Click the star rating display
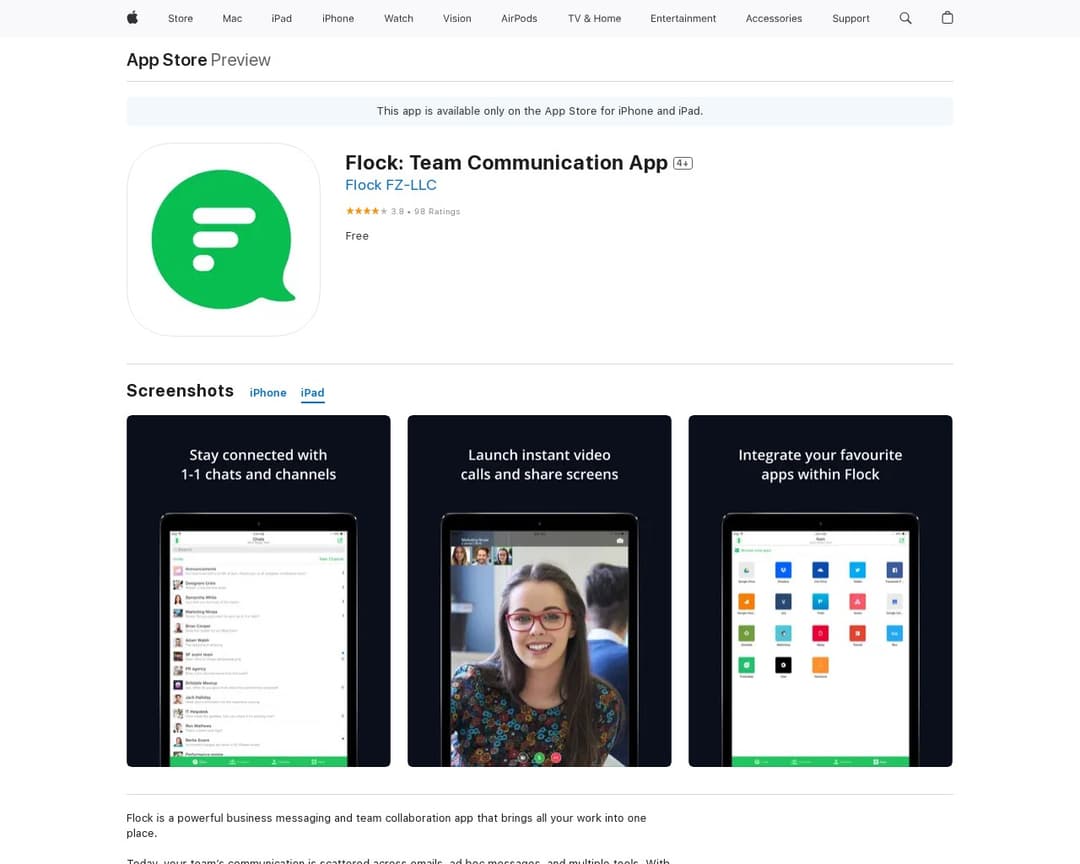1080x864 pixels. click(366, 211)
